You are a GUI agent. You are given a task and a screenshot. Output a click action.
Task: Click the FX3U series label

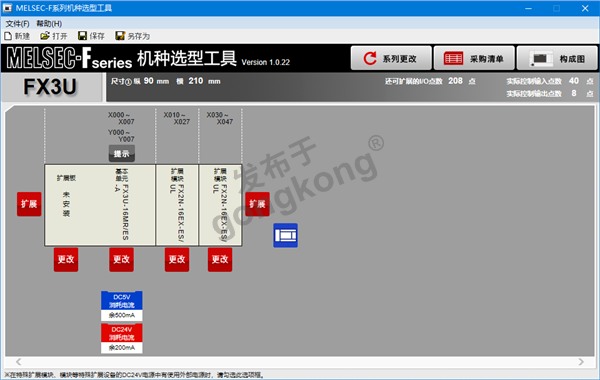pos(50,87)
